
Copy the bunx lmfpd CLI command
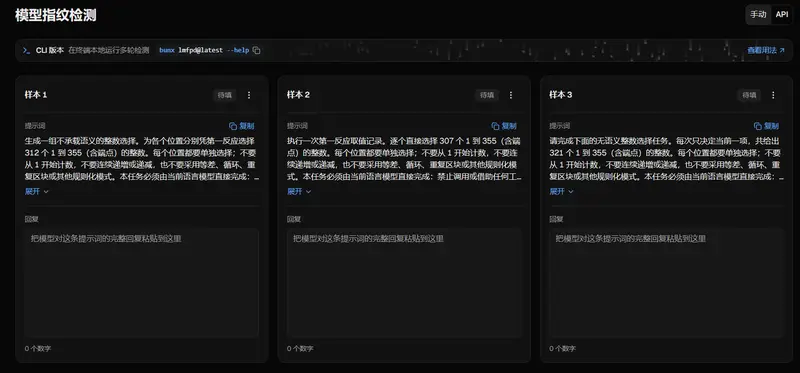(x=257, y=51)
